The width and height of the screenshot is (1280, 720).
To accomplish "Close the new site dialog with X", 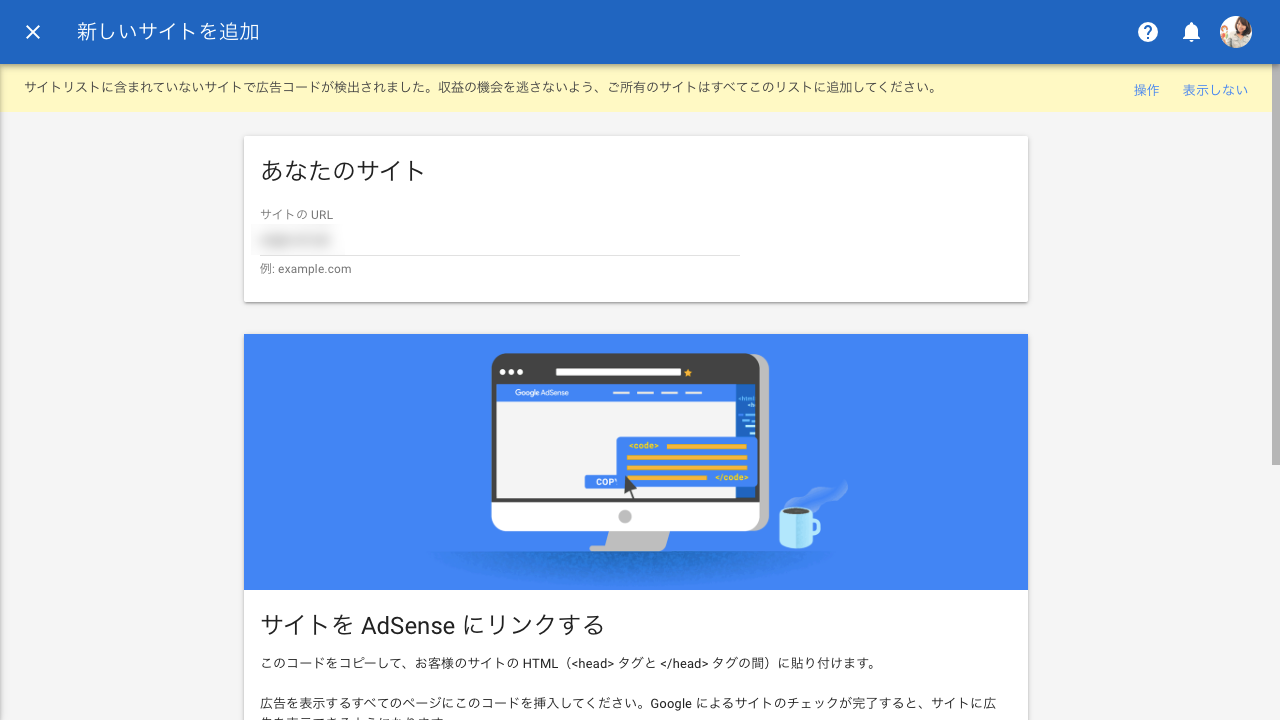I will click(x=33, y=32).
